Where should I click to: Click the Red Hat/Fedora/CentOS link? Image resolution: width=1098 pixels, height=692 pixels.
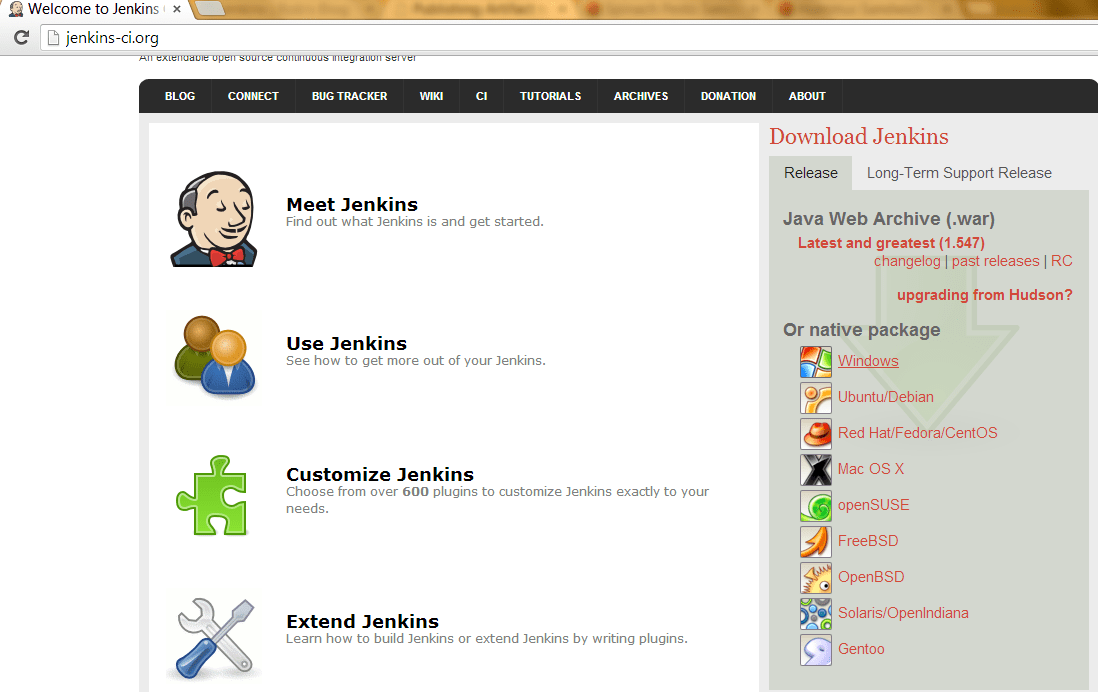pos(917,434)
